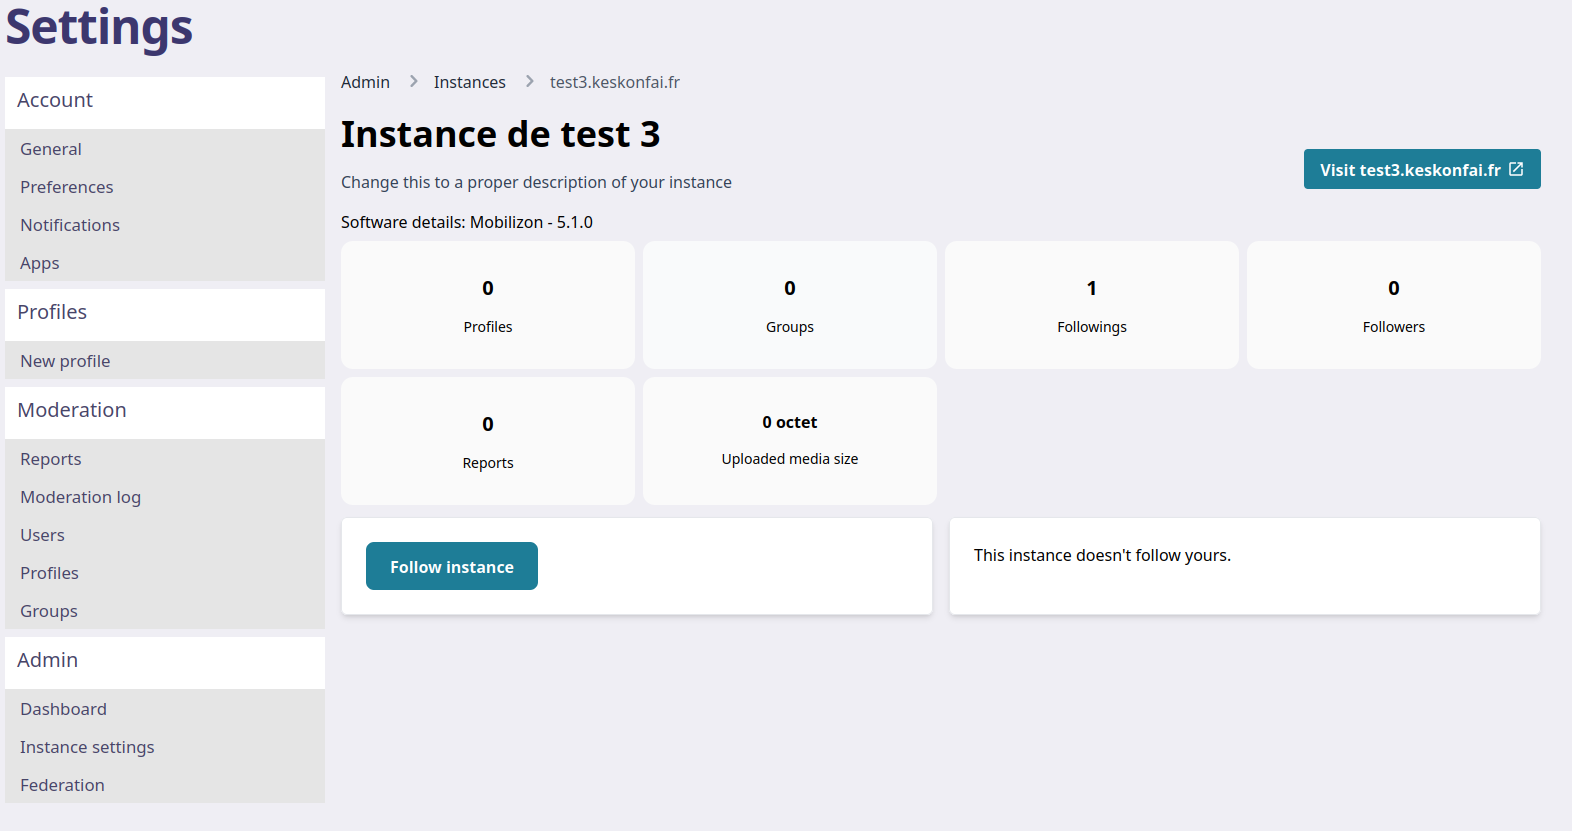Go to the Admin Dashboard
Viewport: 1572px width, 831px height.
click(63, 709)
